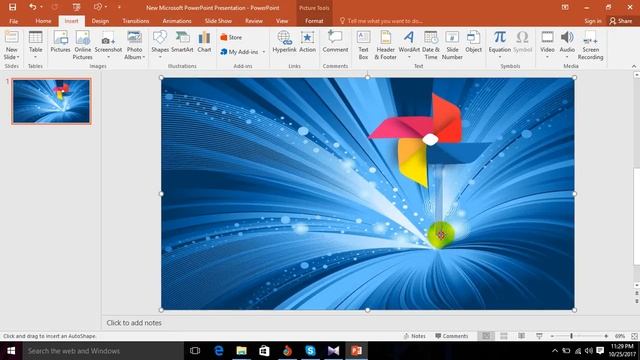Insert Pictures from this device
640x360 pixels.
coord(60,42)
